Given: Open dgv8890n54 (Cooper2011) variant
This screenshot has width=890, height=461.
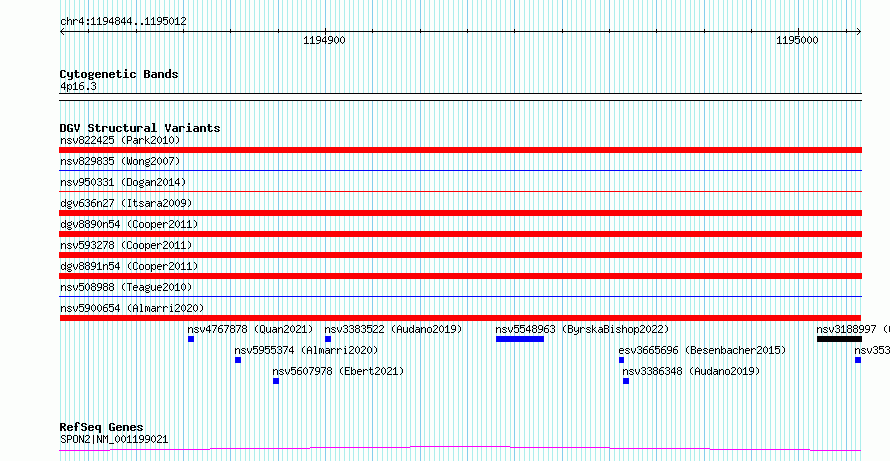Looking at the screenshot, I should point(129,224).
